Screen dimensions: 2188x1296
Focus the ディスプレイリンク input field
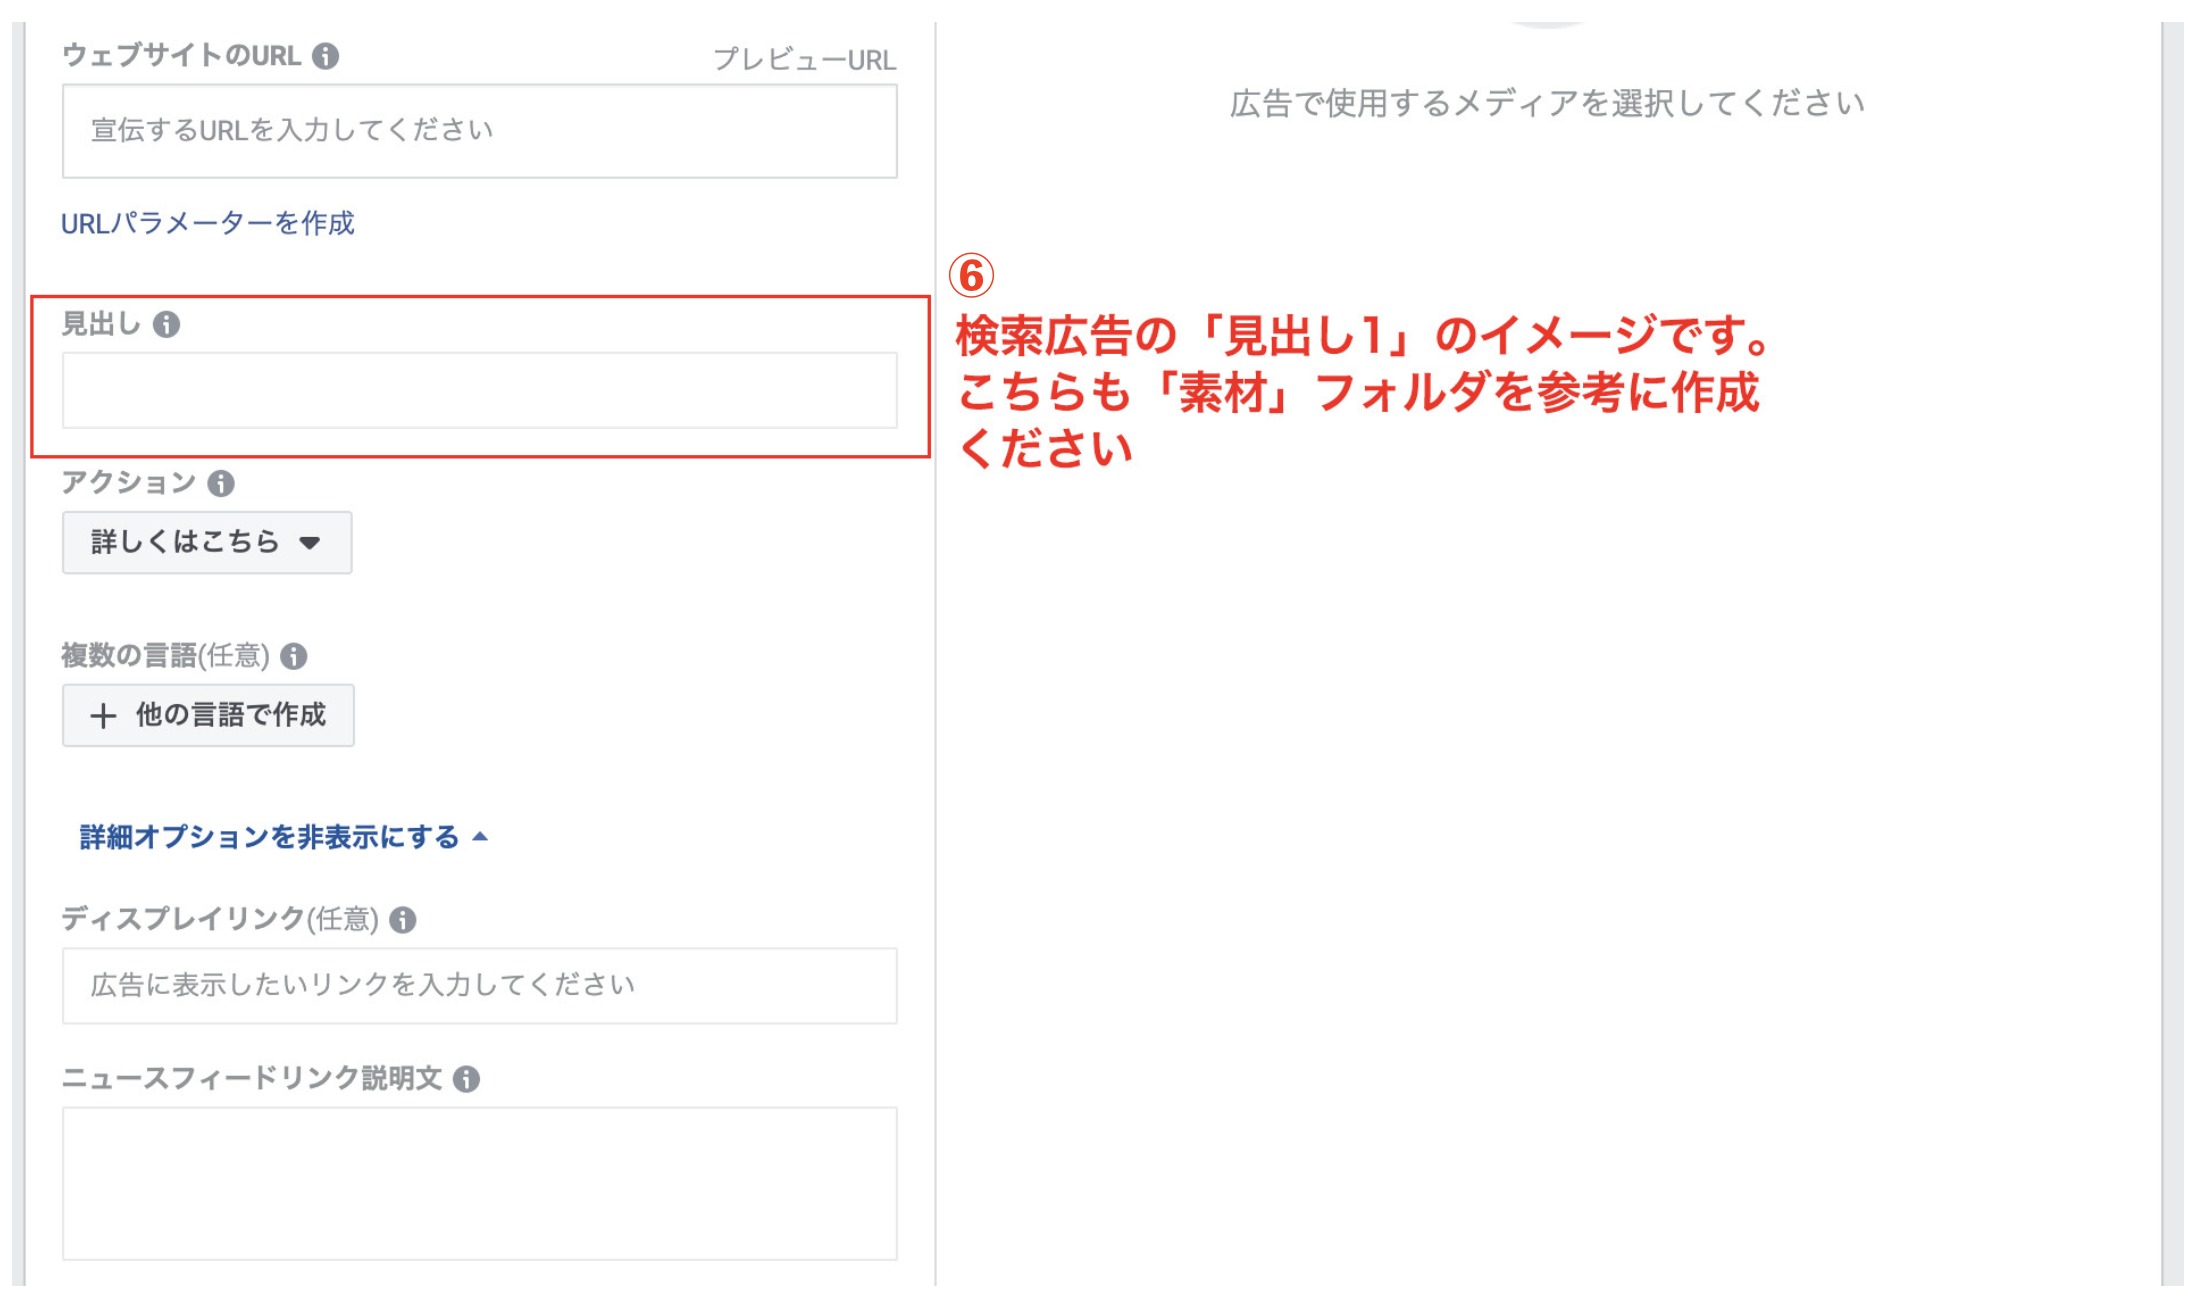[x=479, y=986]
